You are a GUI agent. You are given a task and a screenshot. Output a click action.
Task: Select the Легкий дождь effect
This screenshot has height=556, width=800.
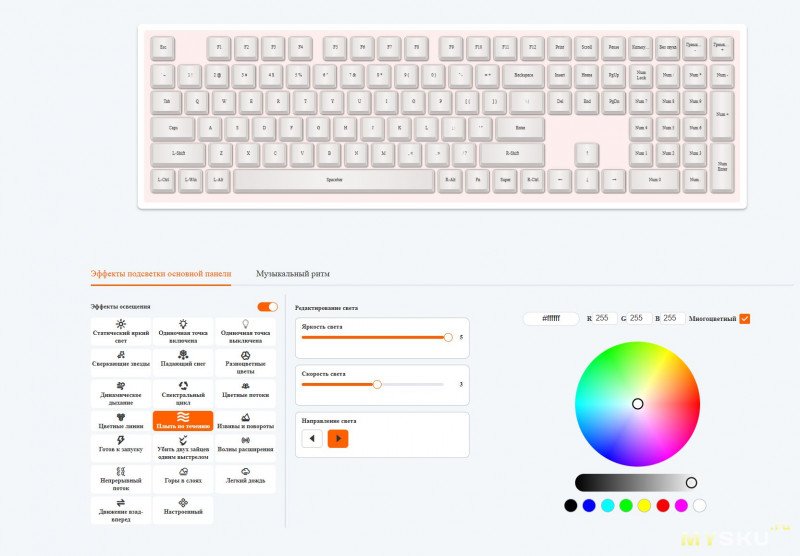click(245, 476)
